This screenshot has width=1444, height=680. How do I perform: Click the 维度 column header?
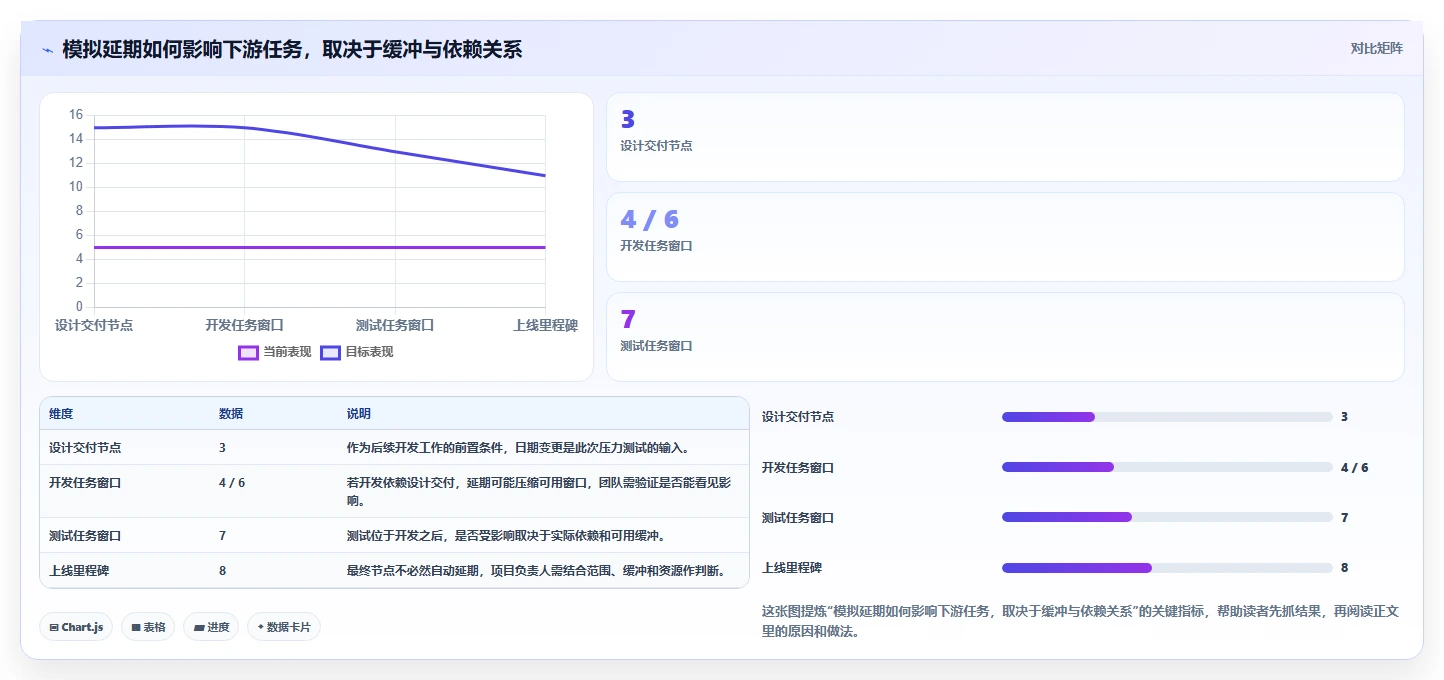(x=61, y=414)
